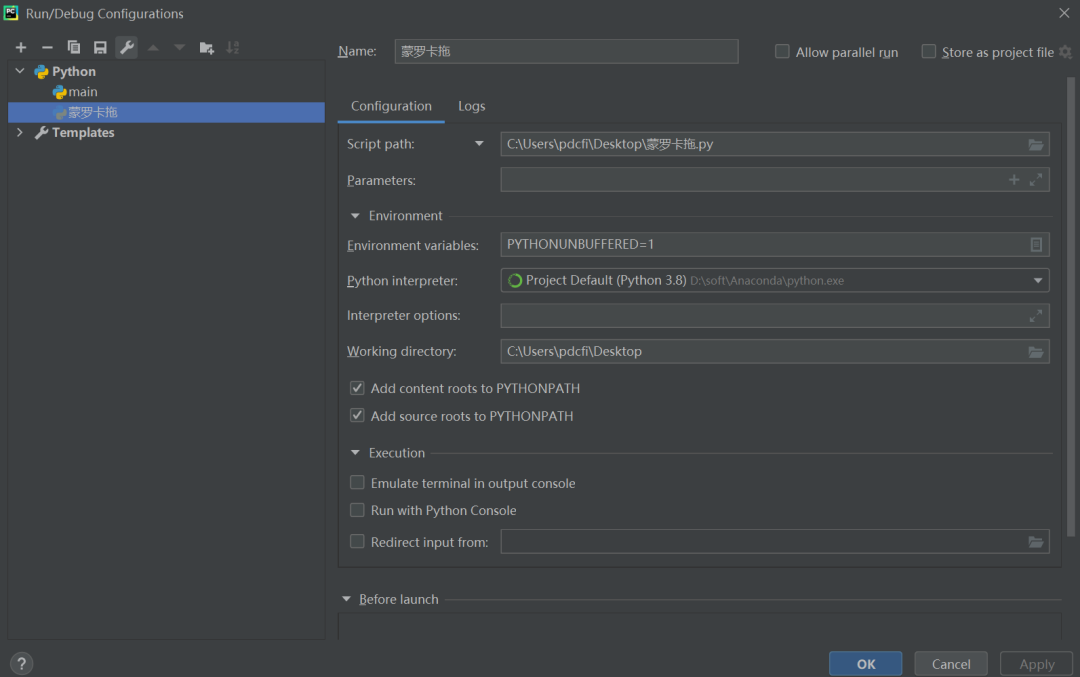
Task: Collapse the Python tree node
Action: [x=20, y=71]
